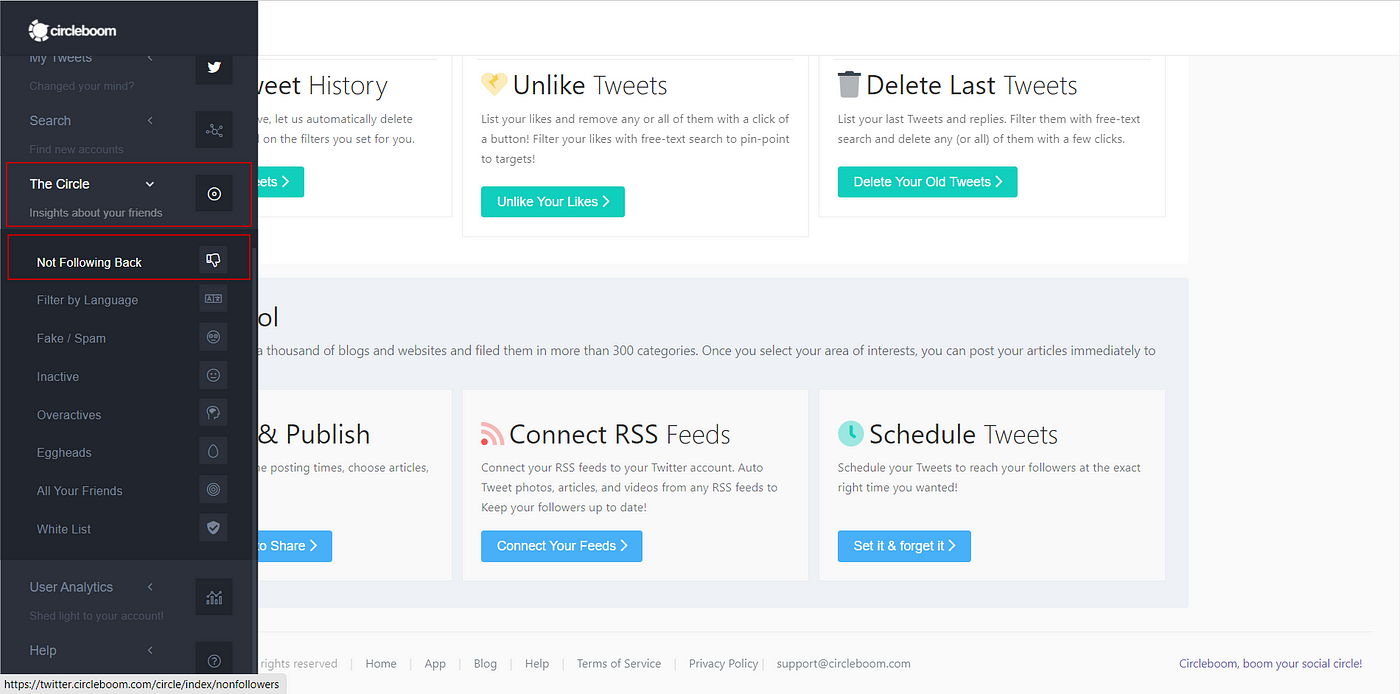Click Help sidebar heading
Viewport: 1400px width, 694px height.
[x=43, y=650]
